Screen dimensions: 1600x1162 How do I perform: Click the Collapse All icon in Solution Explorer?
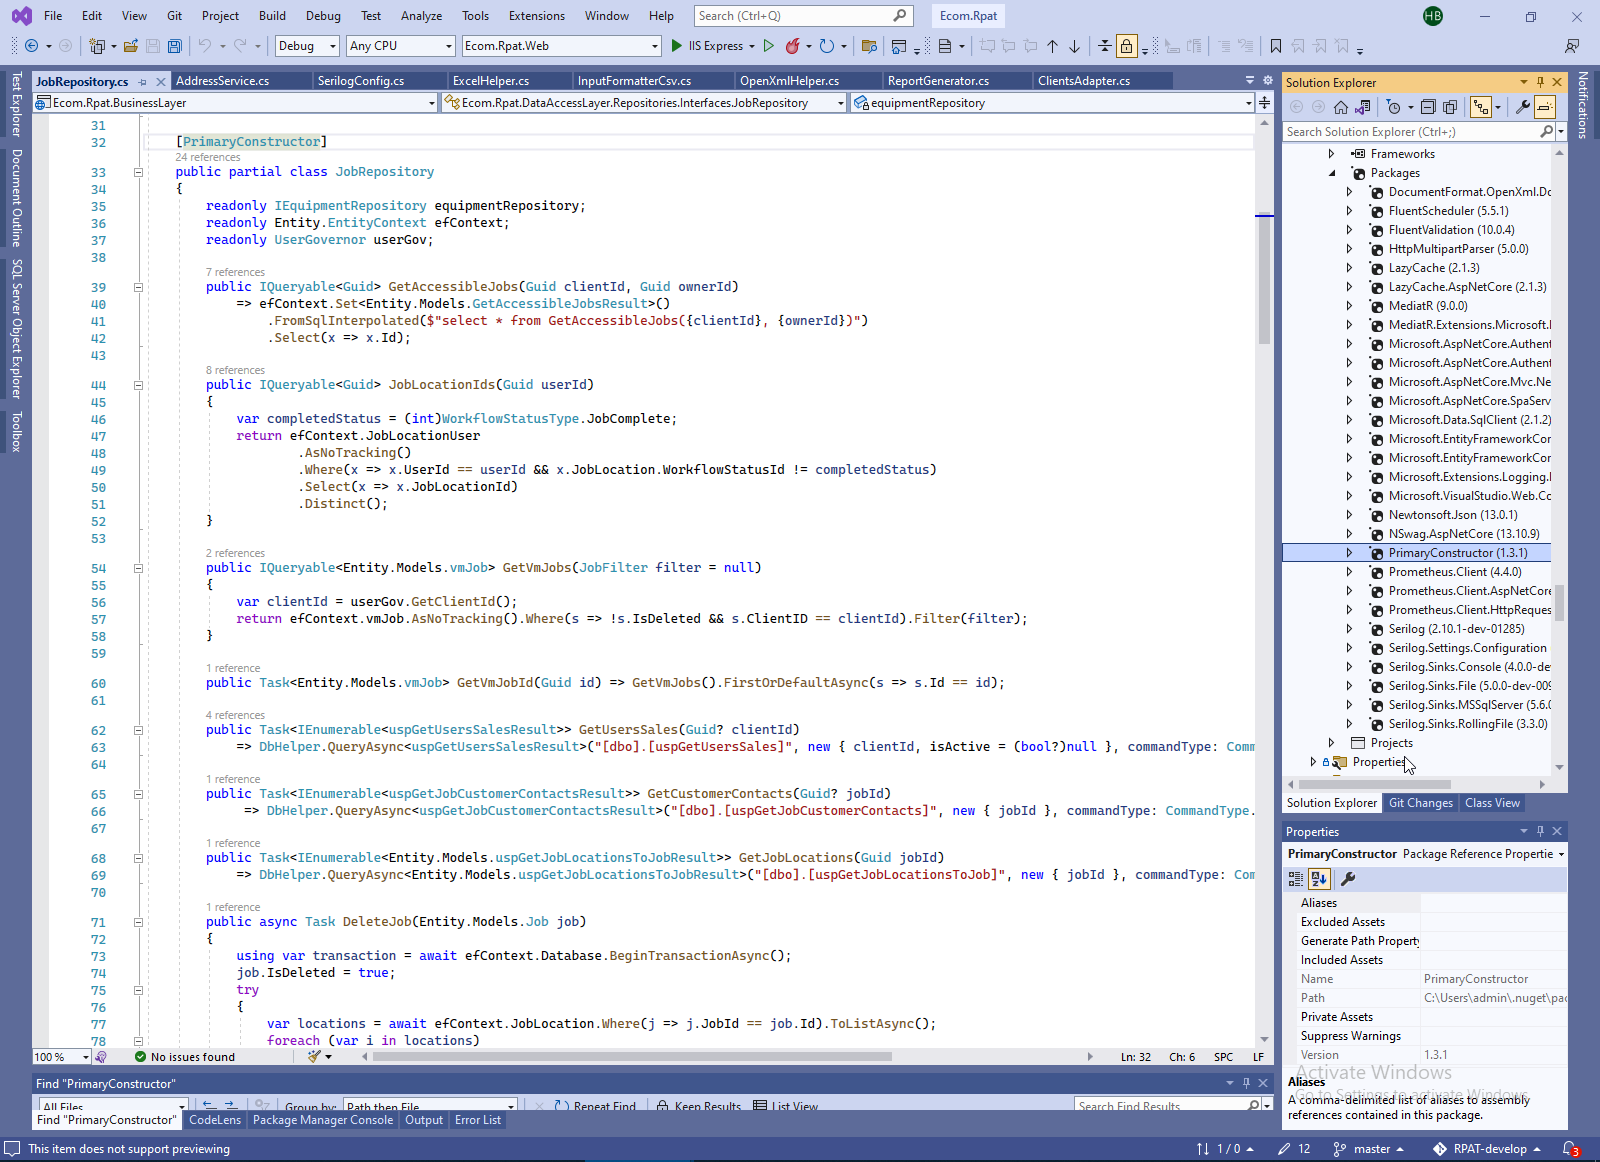1428,107
